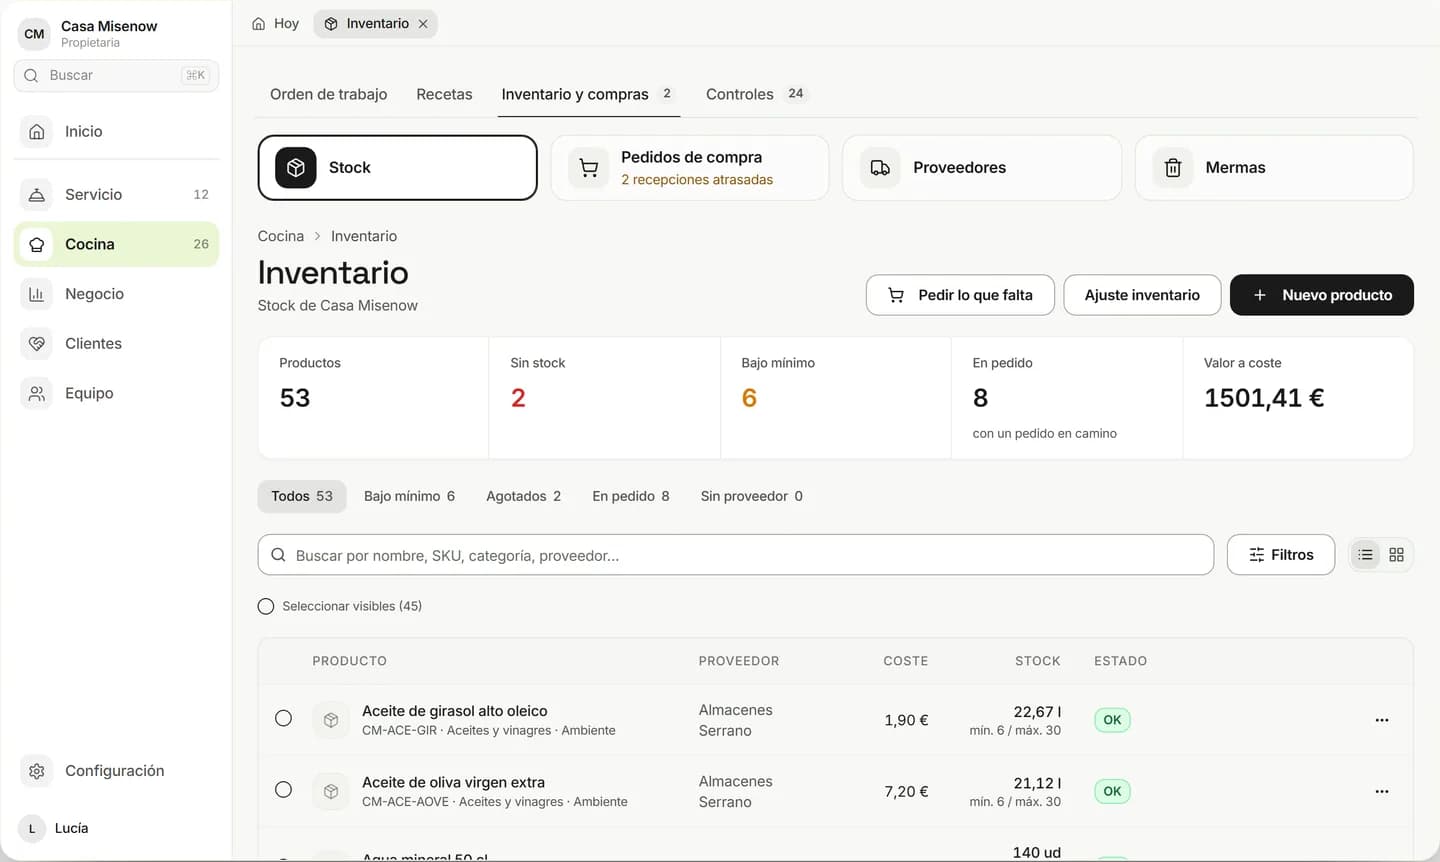This screenshot has height=862, width=1440.
Task: Click the Negocio chart icon
Action: point(37,294)
